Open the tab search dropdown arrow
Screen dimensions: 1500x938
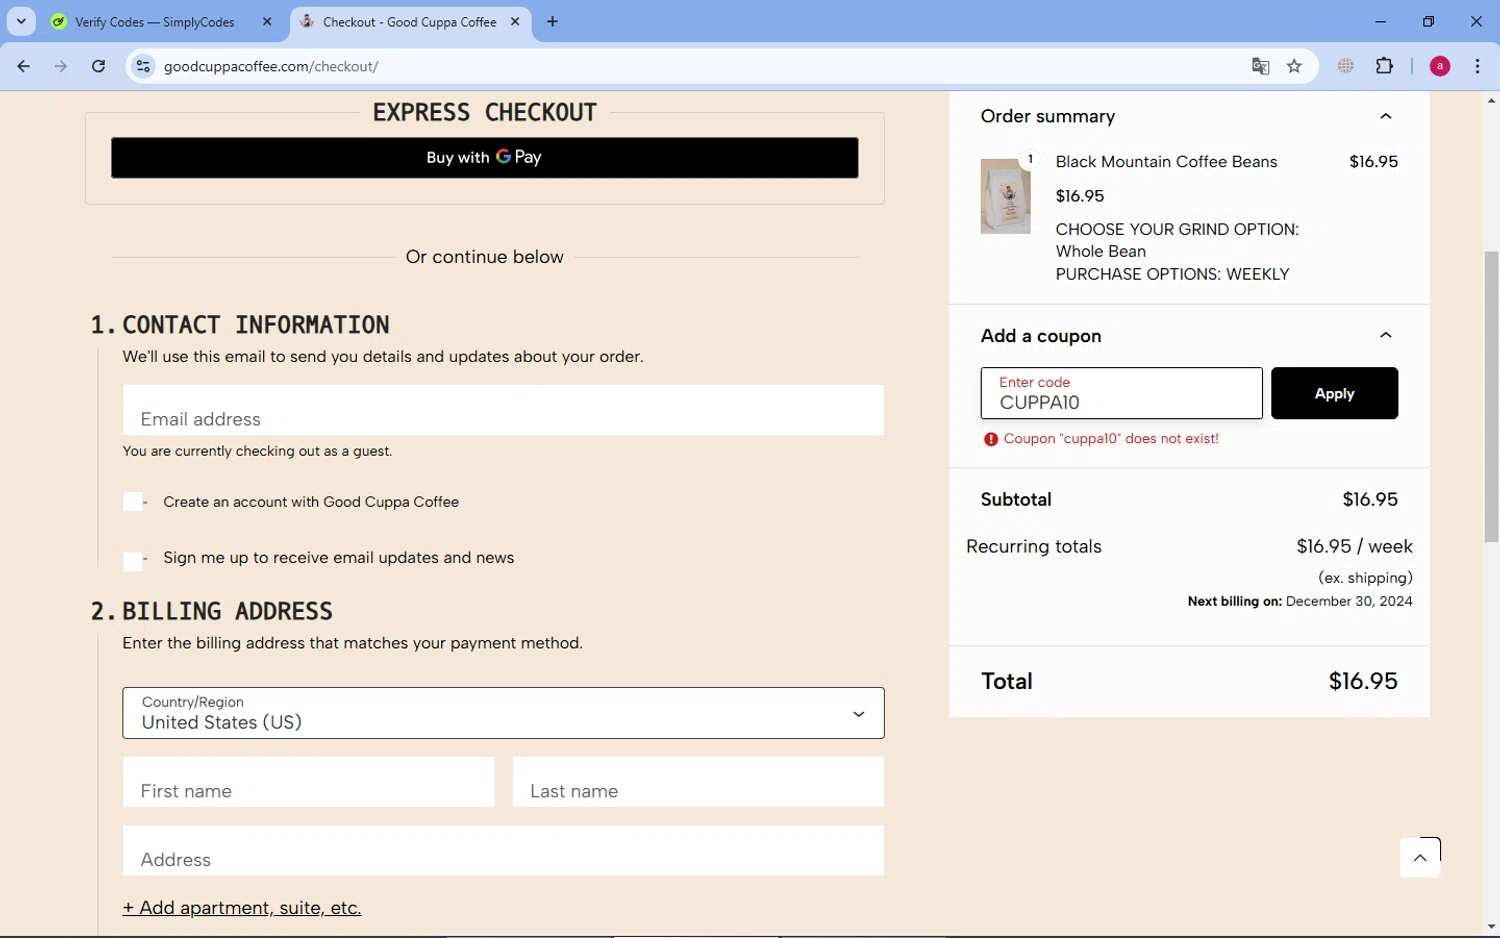[x=21, y=21]
